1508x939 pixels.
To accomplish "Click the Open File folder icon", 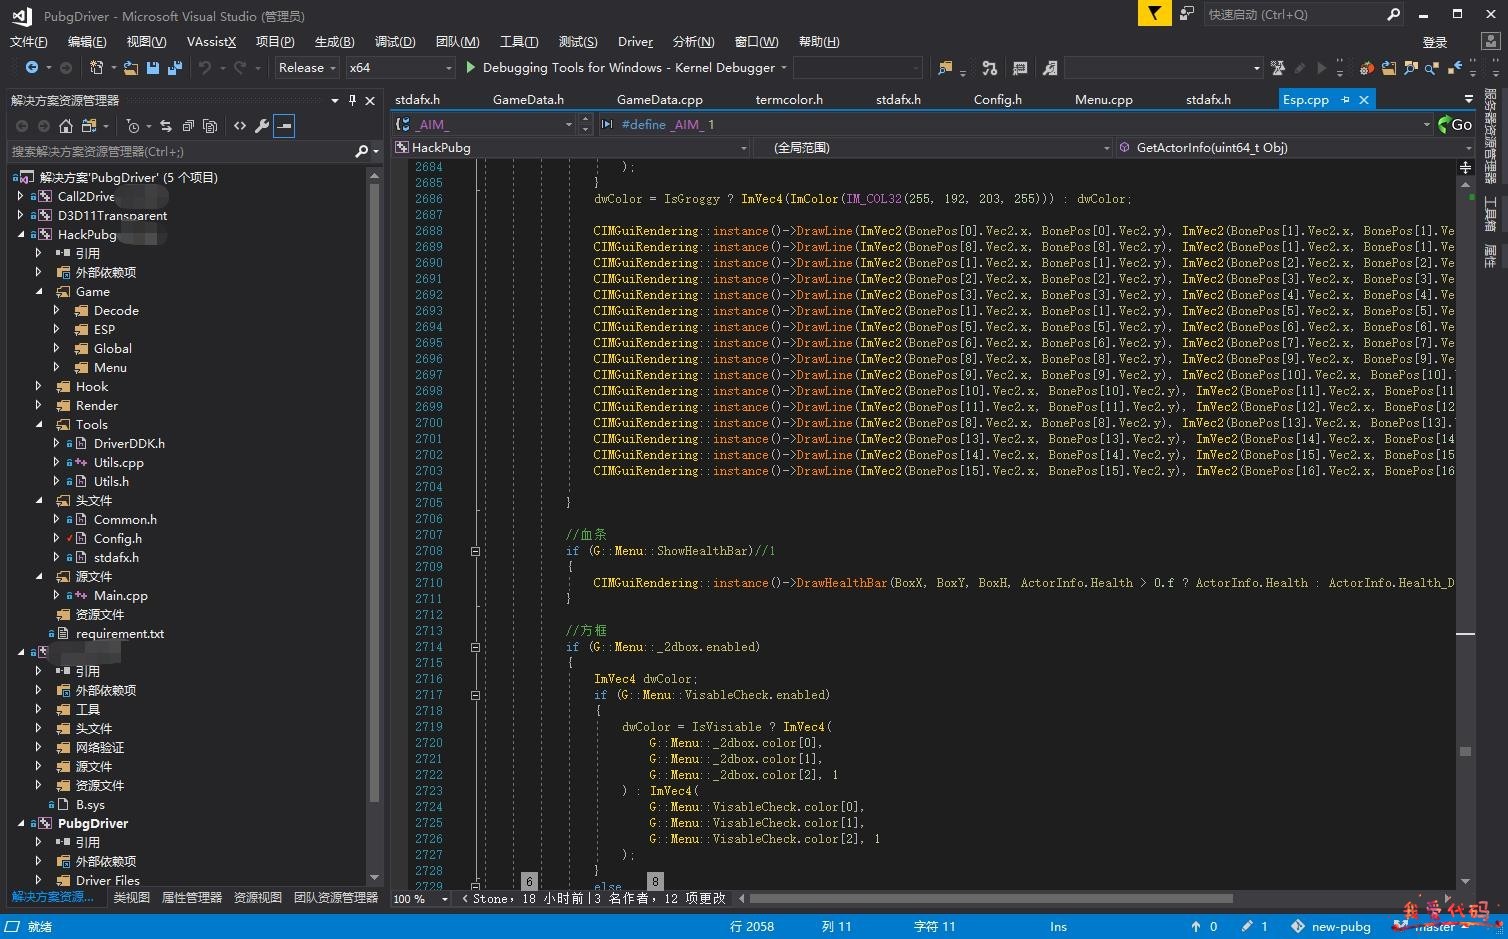I will coord(130,67).
